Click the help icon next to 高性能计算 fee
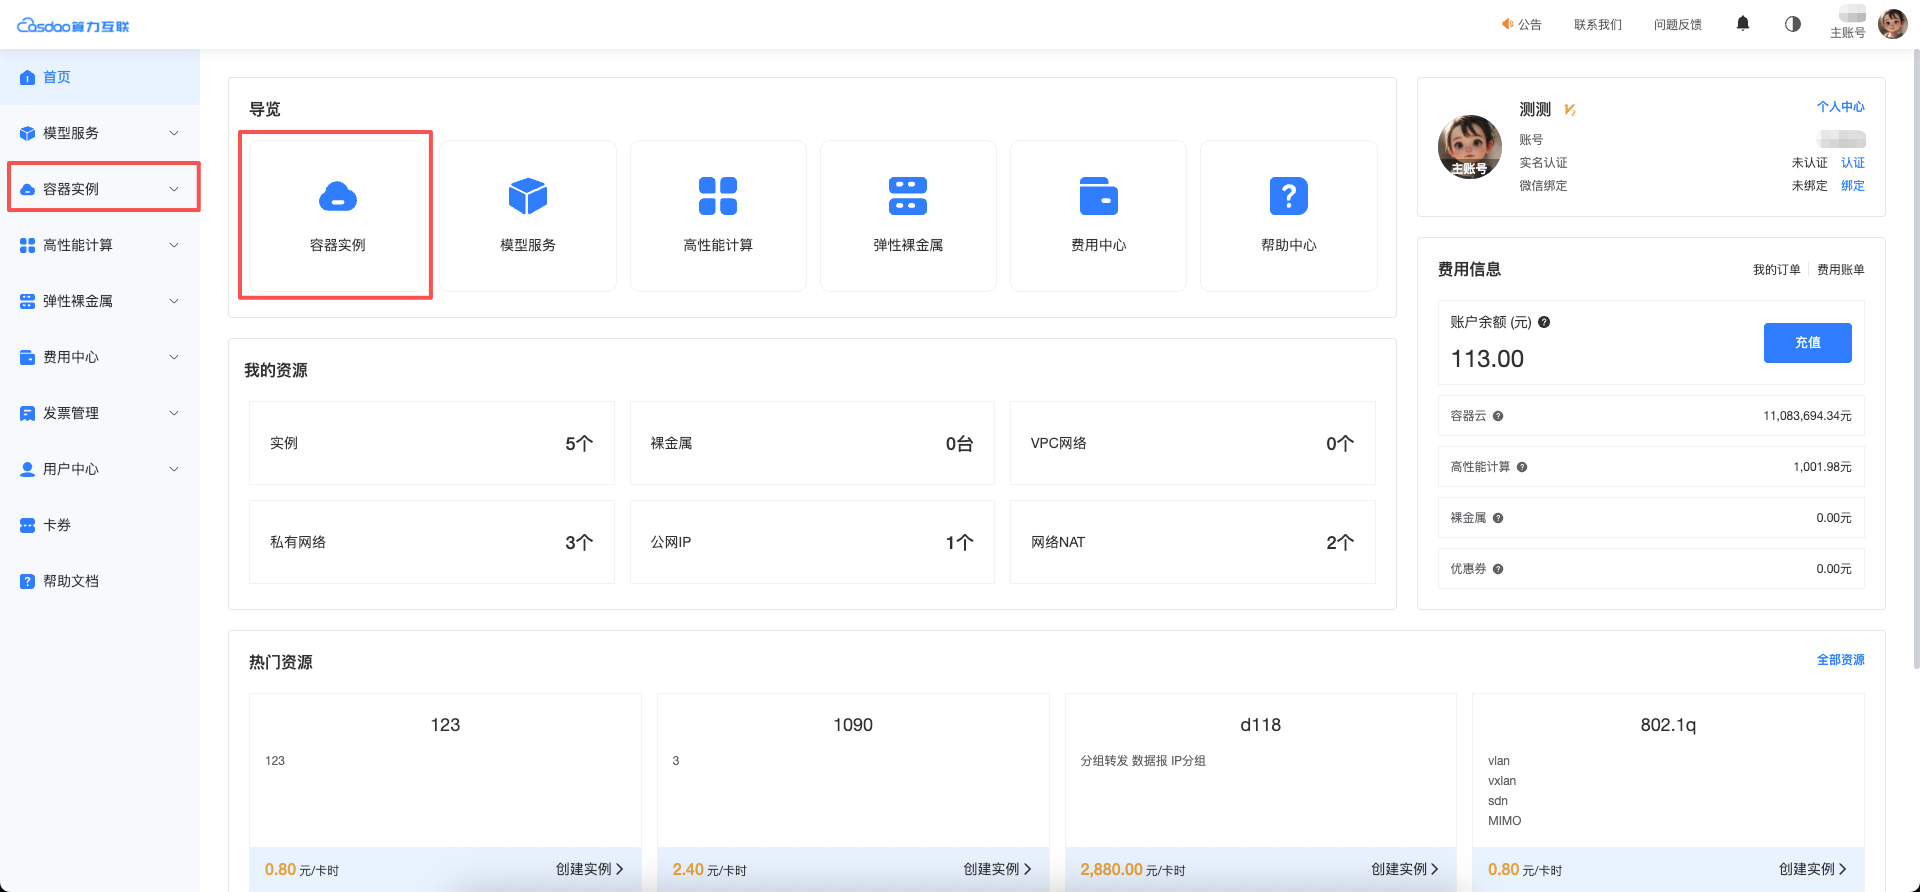 coord(1522,467)
